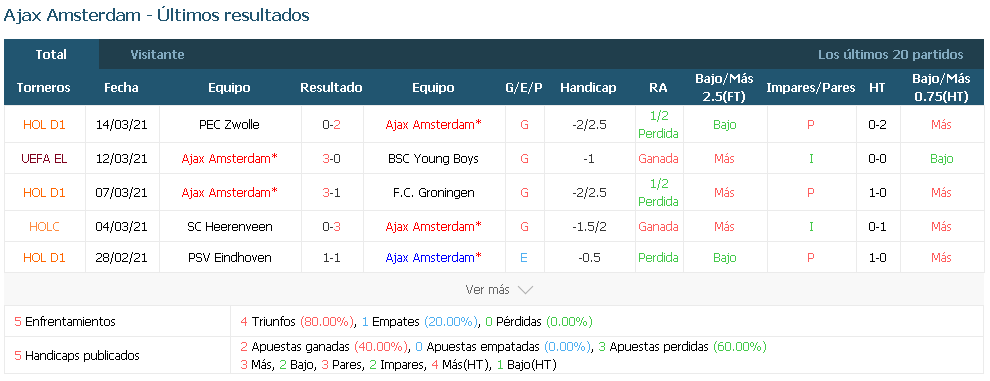This screenshot has width=990, height=381.
Task: Click the 3-1 result against F.C. Groningen
Action: 331,192
